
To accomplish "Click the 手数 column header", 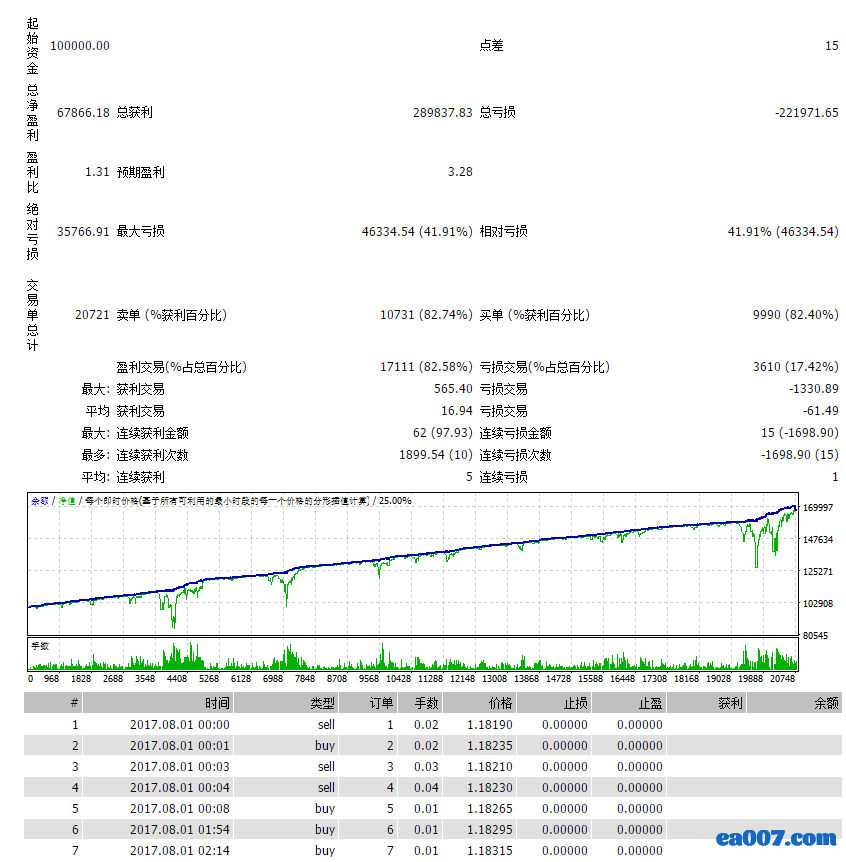I will click(x=426, y=703).
